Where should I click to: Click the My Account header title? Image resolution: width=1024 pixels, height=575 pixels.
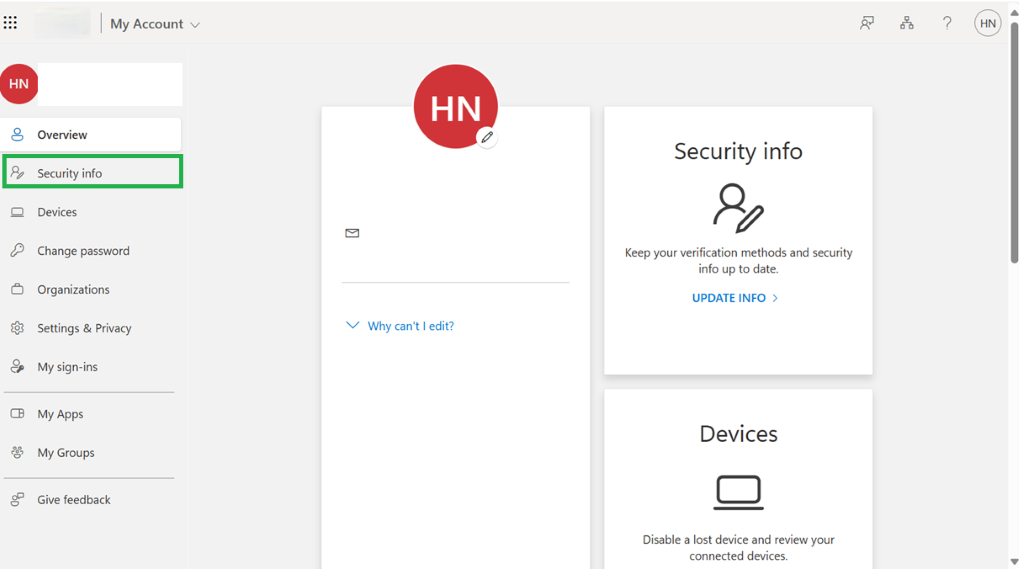point(147,24)
